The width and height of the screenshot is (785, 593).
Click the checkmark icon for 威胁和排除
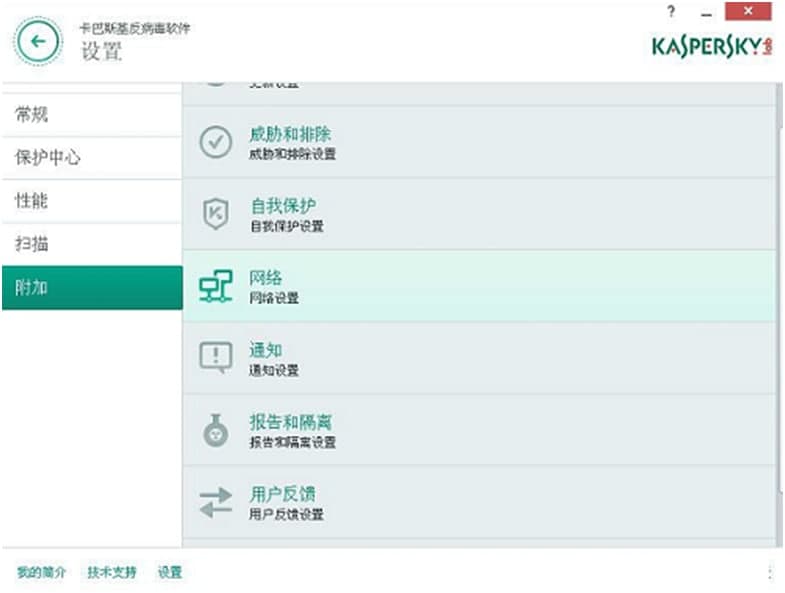(x=216, y=142)
